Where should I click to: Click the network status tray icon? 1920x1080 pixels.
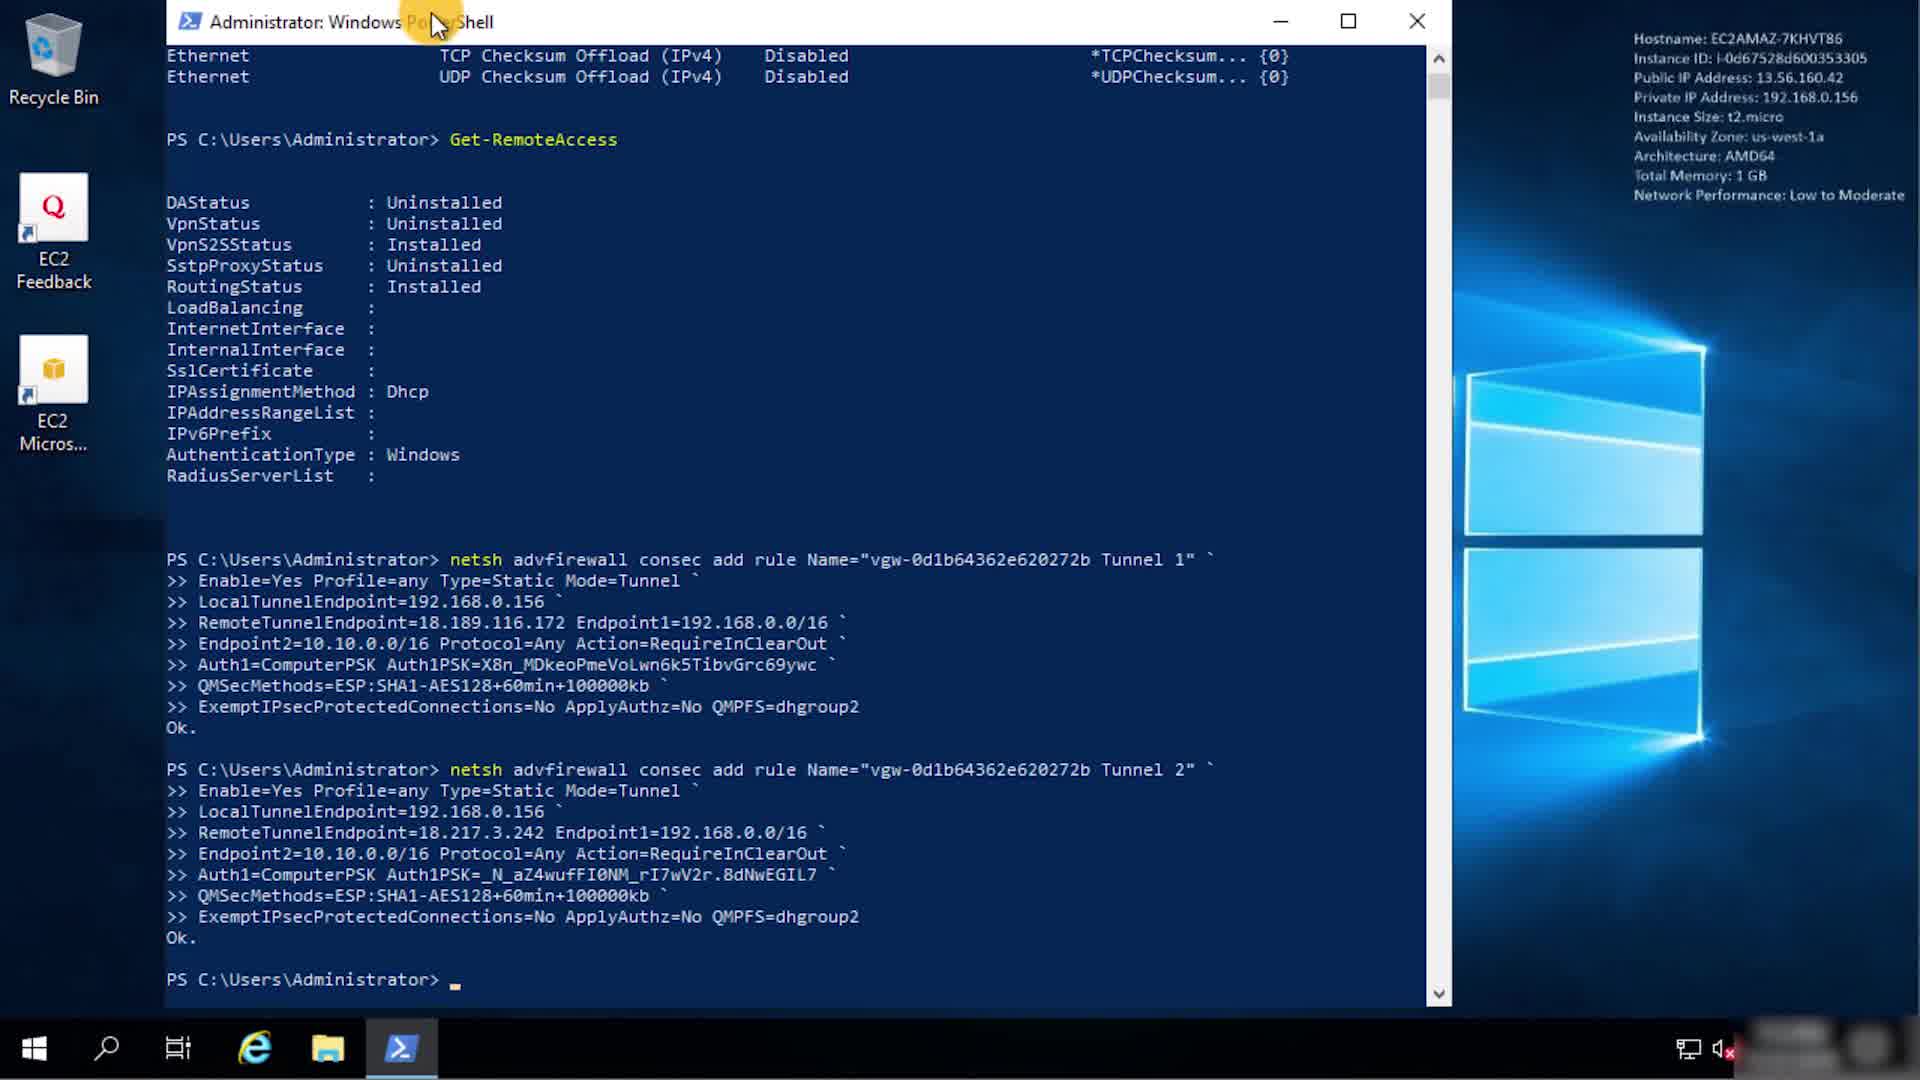[1688, 1048]
